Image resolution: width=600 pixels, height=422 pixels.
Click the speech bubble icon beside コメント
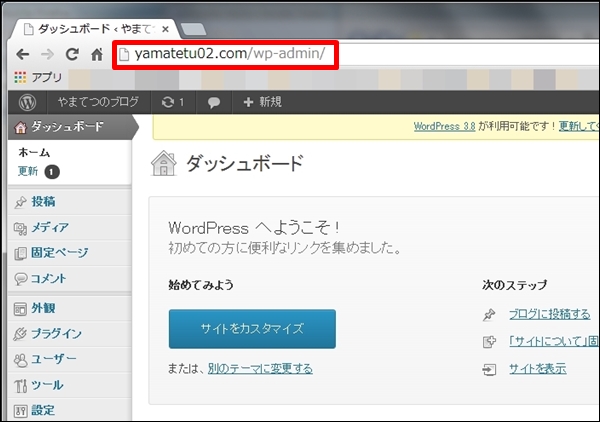tap(20, 279)
